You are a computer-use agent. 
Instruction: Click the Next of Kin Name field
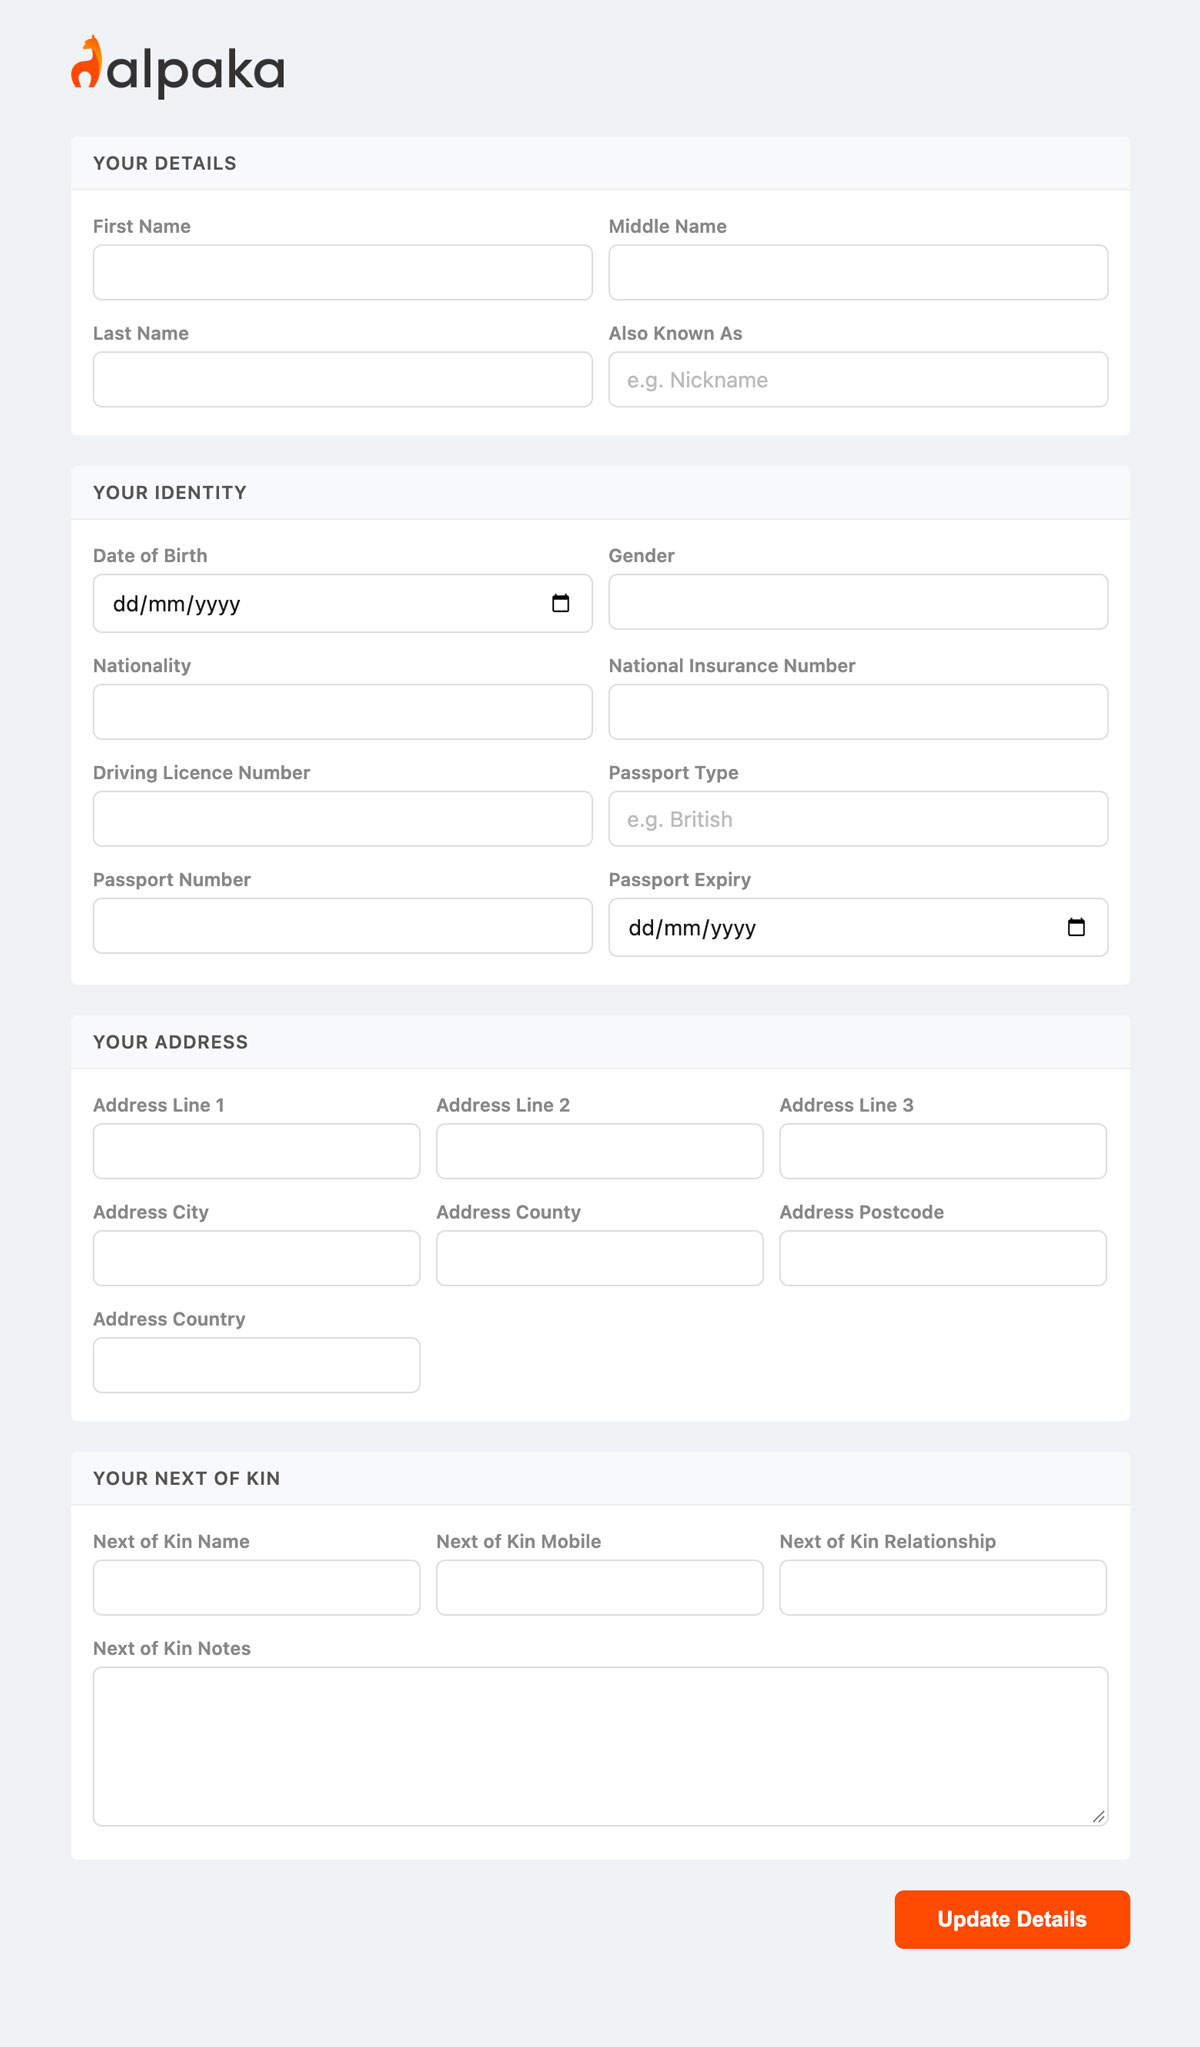pyautogui.click(x=256, y=1587)
